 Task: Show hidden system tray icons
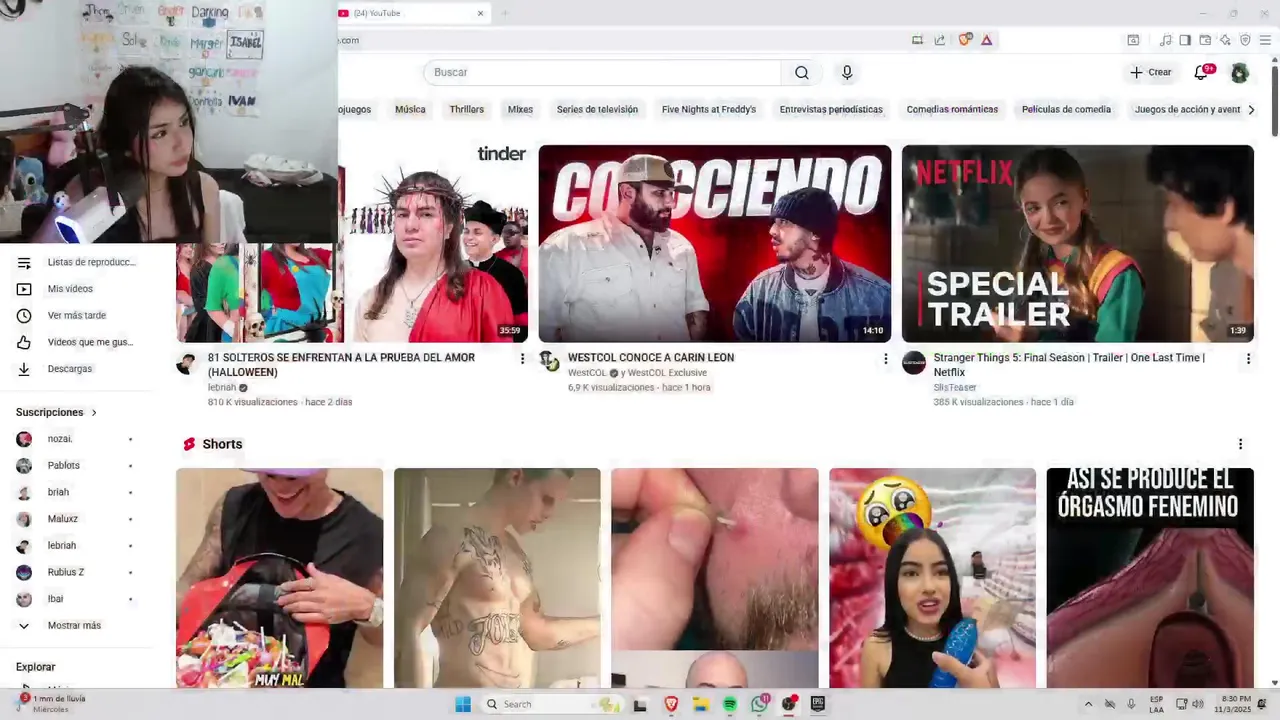tap(1089, 704)
